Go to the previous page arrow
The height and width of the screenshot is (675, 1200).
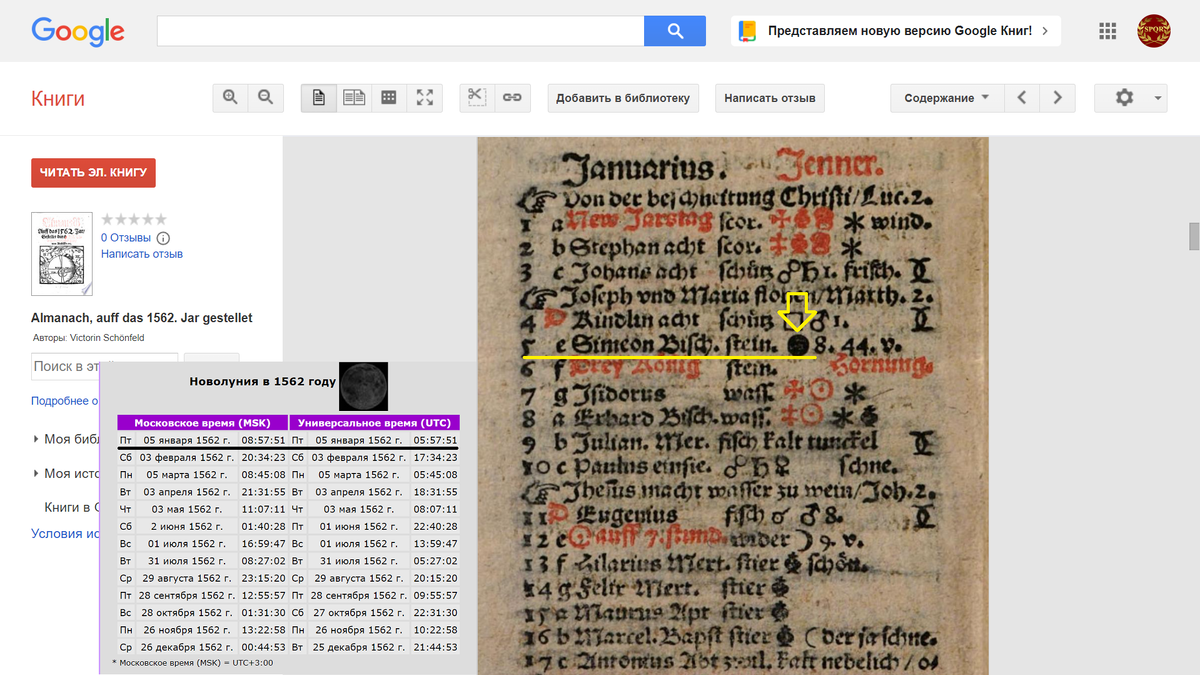1021,98
